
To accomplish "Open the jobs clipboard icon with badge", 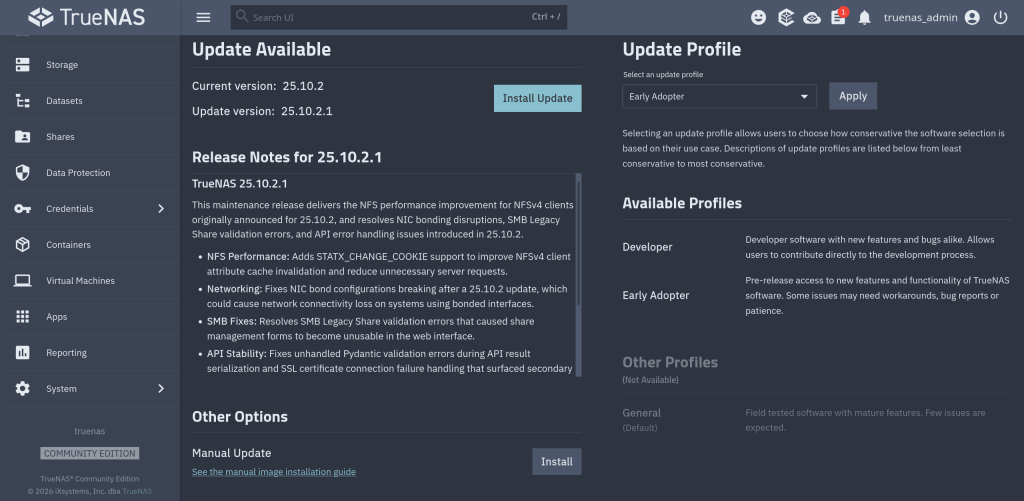I will (x=838, y=17).
